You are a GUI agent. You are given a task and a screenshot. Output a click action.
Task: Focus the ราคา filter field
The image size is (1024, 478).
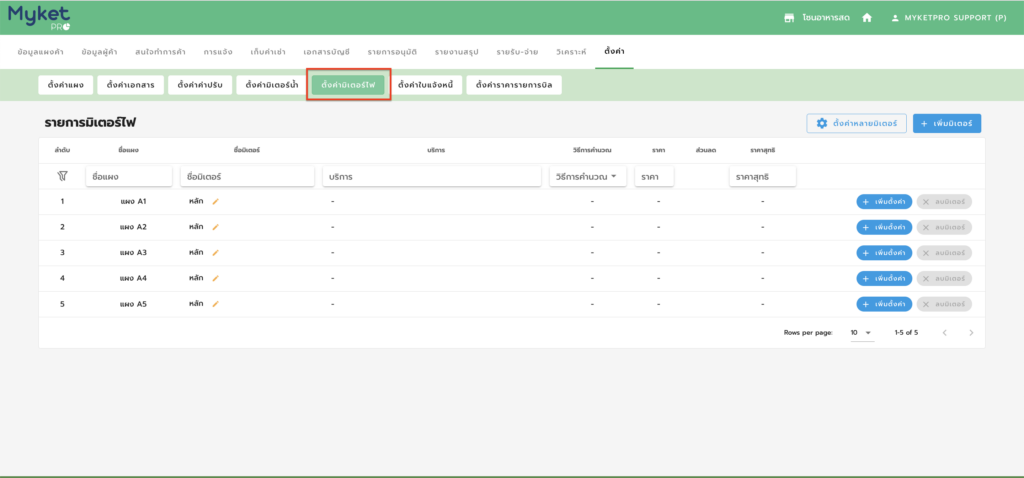pyautogui.click(x=654, y=176)
